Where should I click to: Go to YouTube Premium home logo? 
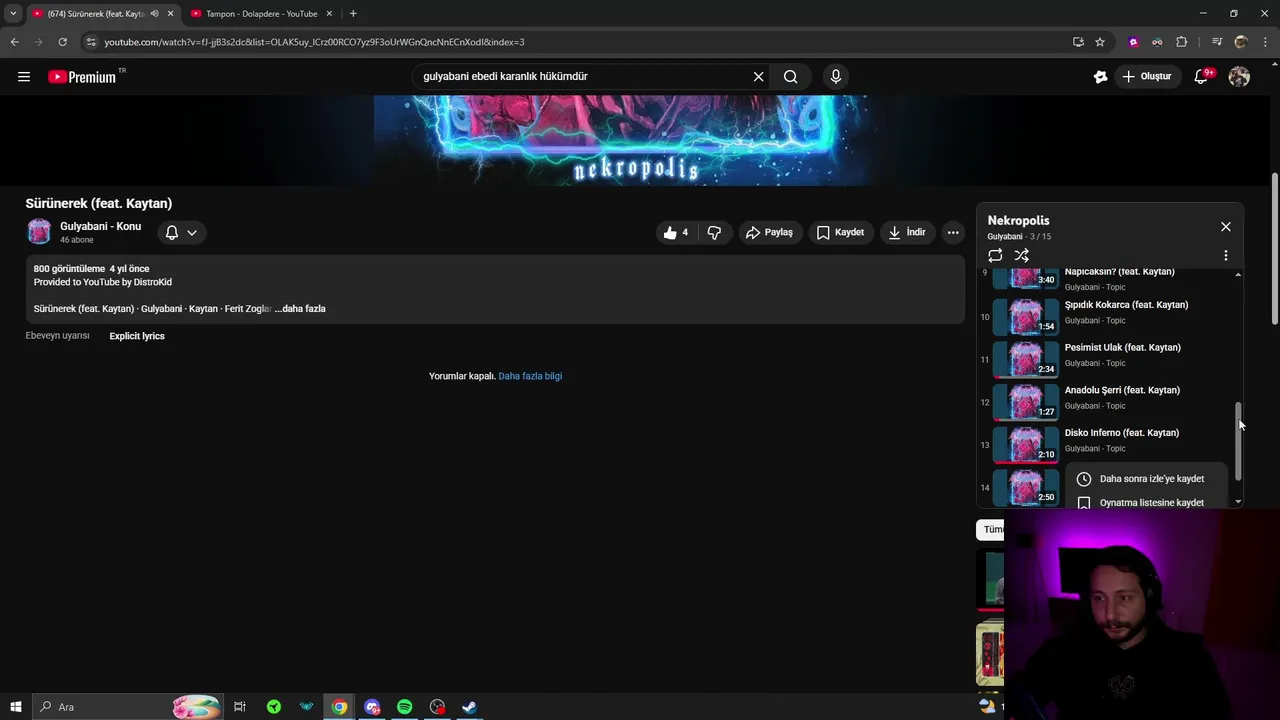point(82,77)
